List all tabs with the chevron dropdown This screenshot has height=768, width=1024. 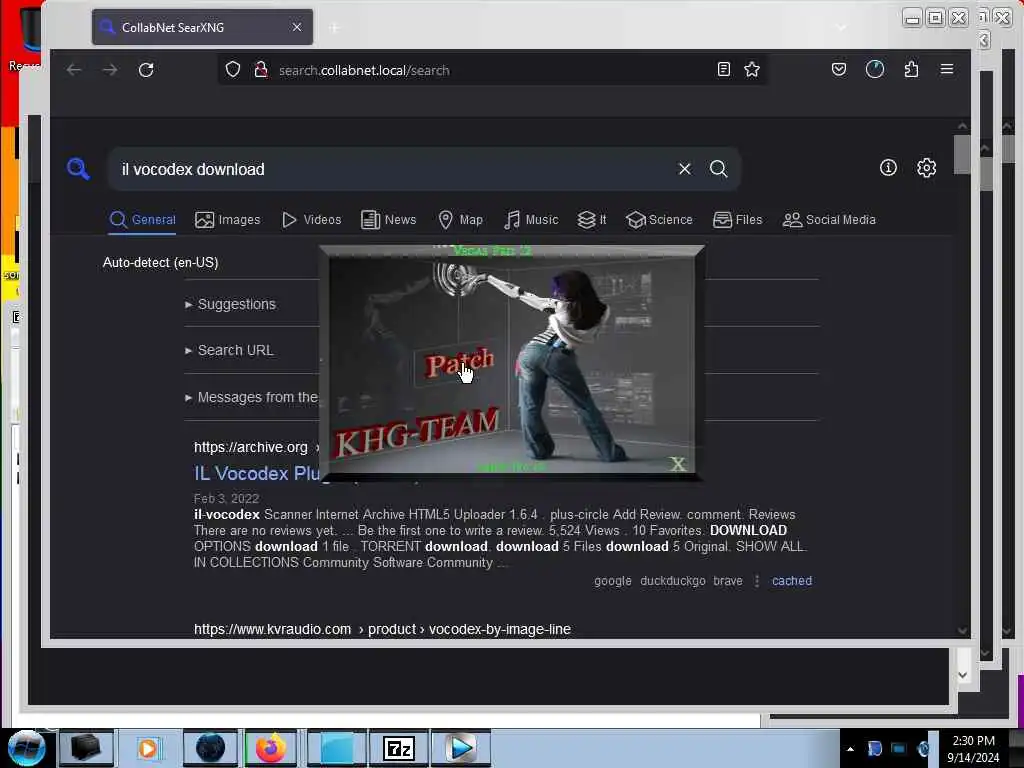pos(842,27)
